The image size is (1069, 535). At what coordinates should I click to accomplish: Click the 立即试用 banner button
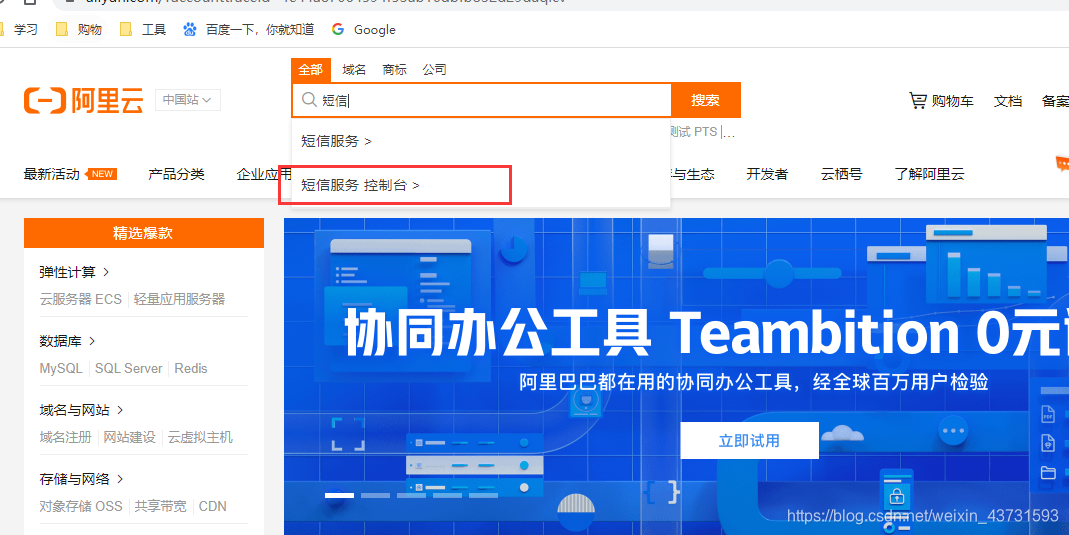(x=749, y=440)
